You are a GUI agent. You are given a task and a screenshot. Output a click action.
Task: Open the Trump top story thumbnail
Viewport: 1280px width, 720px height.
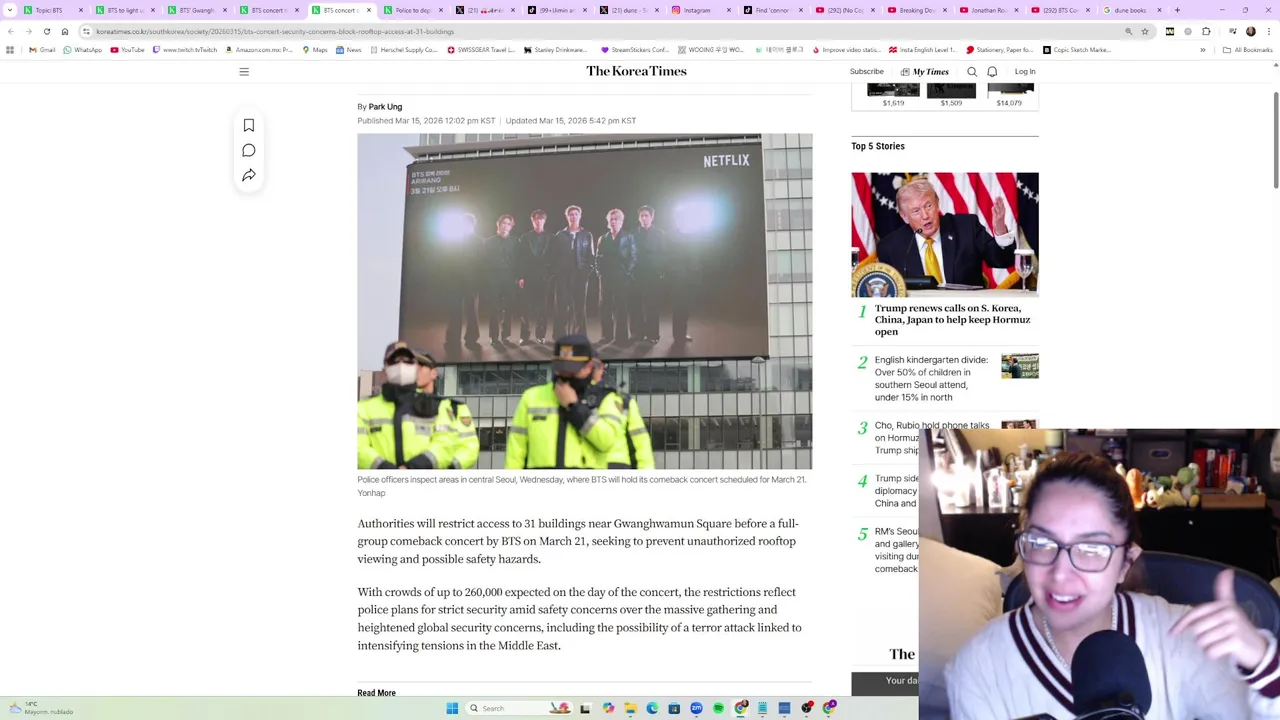coord(945,234)
